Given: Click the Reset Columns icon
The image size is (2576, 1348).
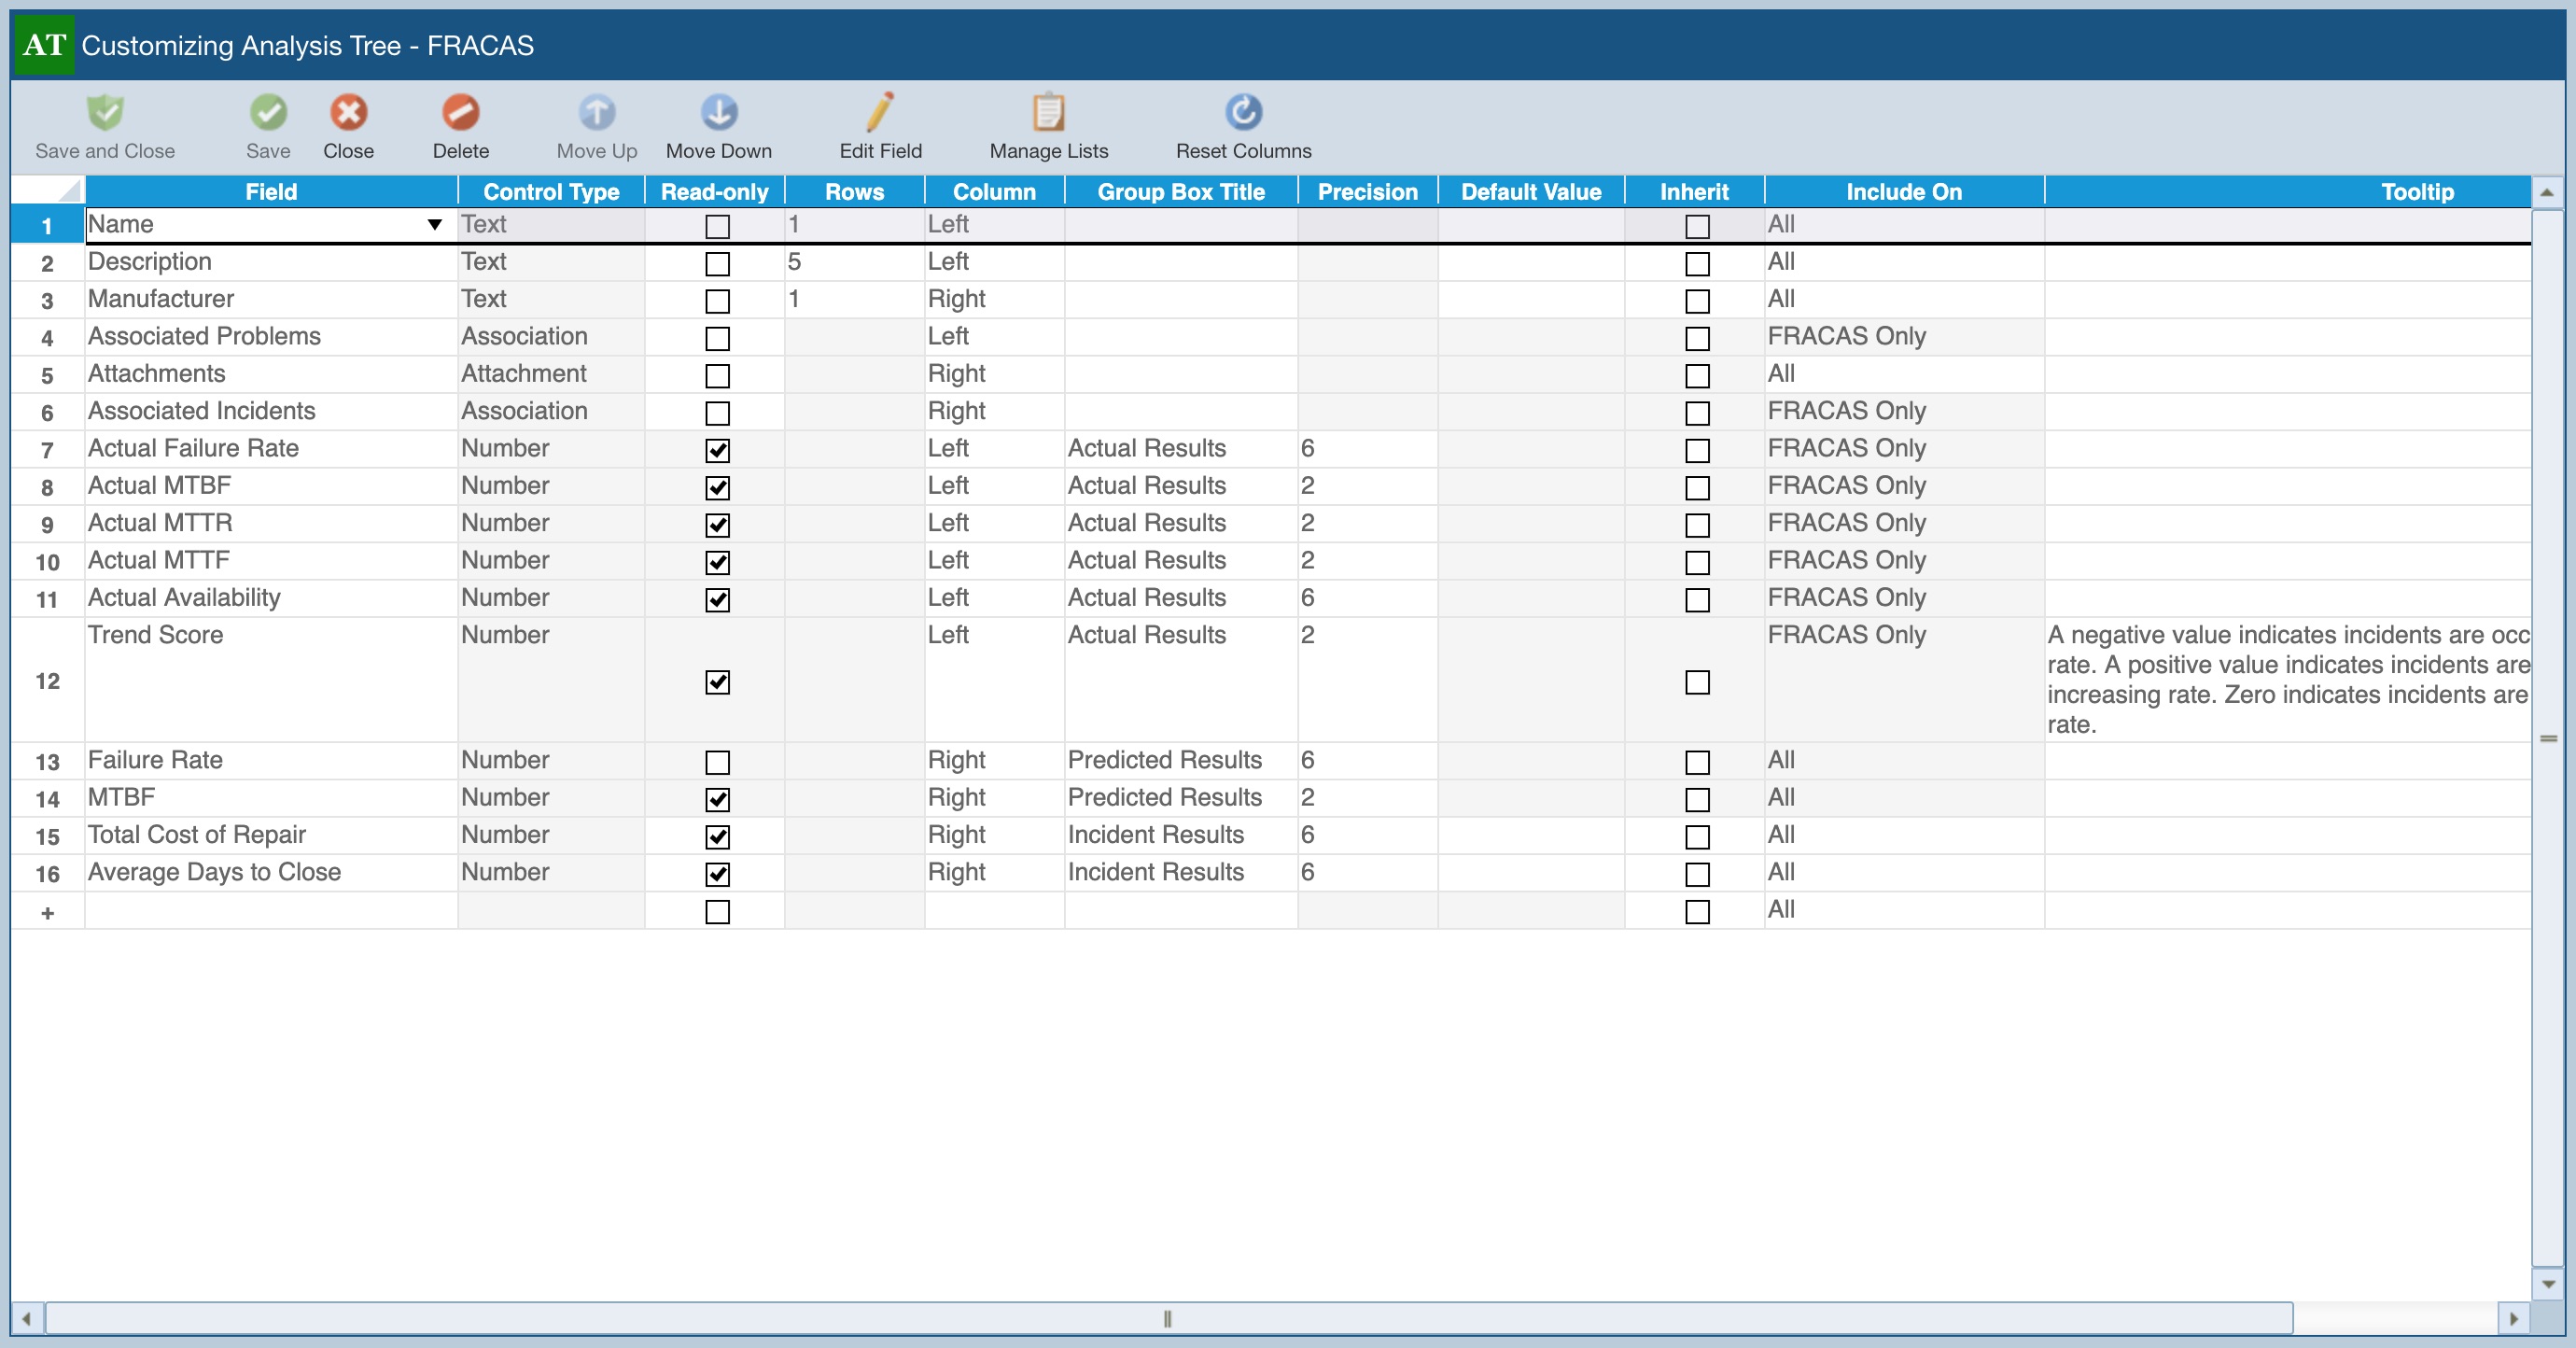Looking at the screenshot, I should [x=1243, y=113].
